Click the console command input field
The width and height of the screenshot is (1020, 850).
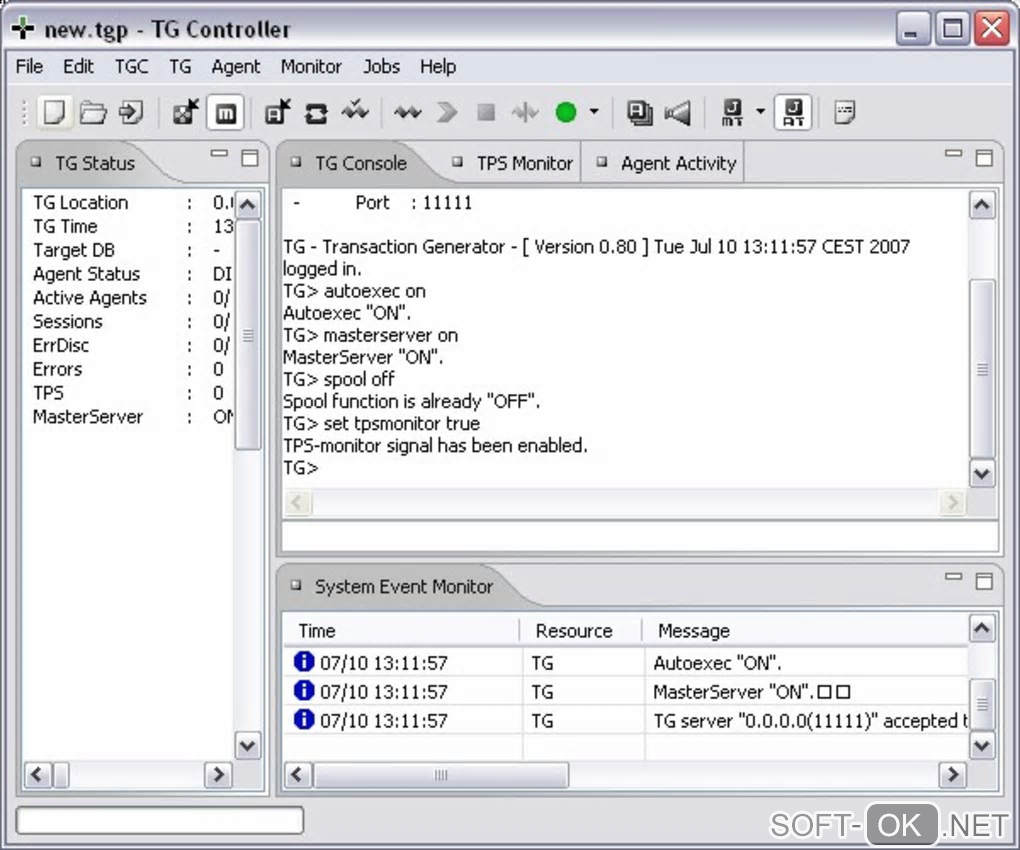[x=640, y=537]
